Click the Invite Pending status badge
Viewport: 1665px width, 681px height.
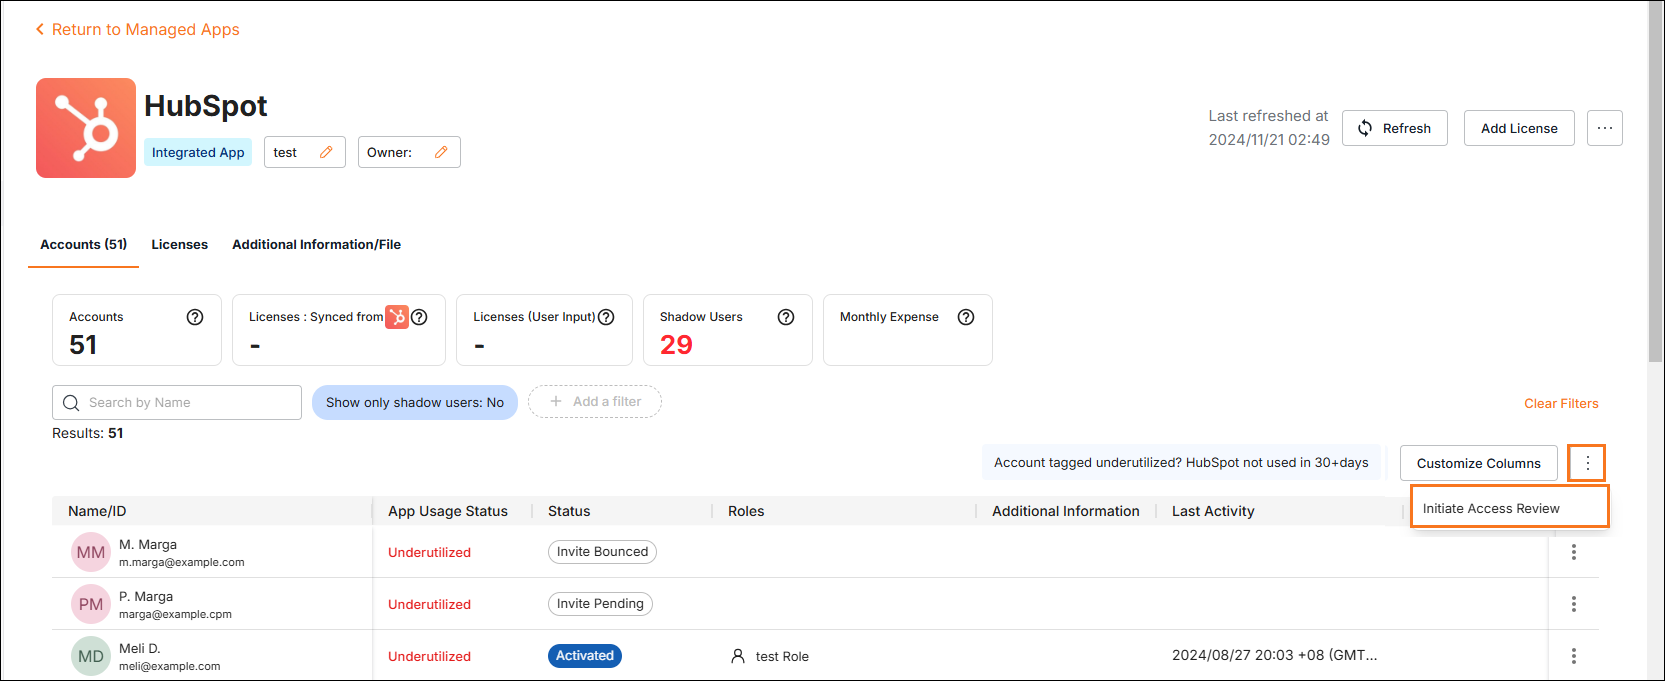pos(600,604)
